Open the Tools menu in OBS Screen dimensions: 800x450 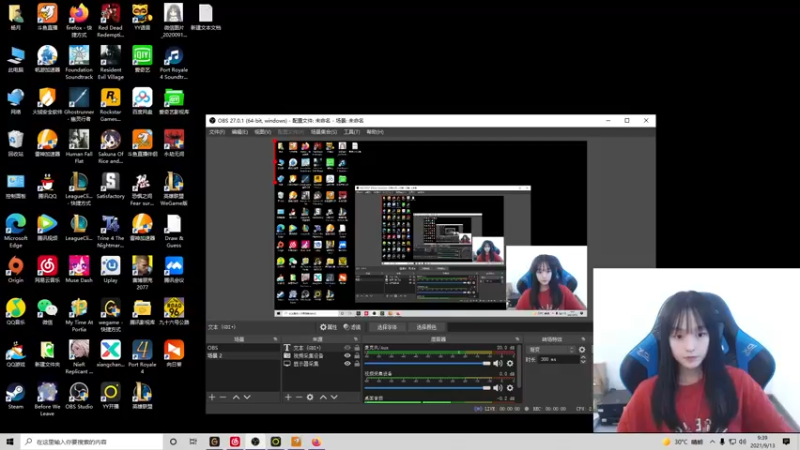pos(352,132)
